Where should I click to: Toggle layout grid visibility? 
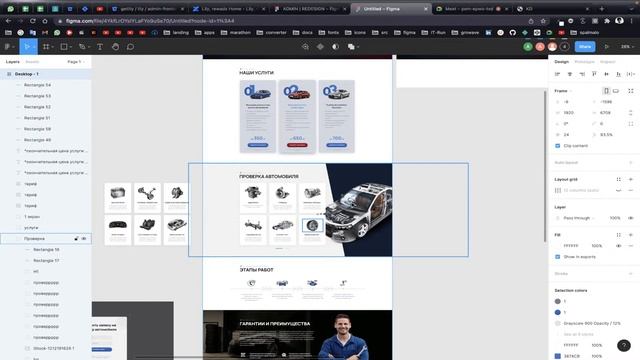point(619,190)
